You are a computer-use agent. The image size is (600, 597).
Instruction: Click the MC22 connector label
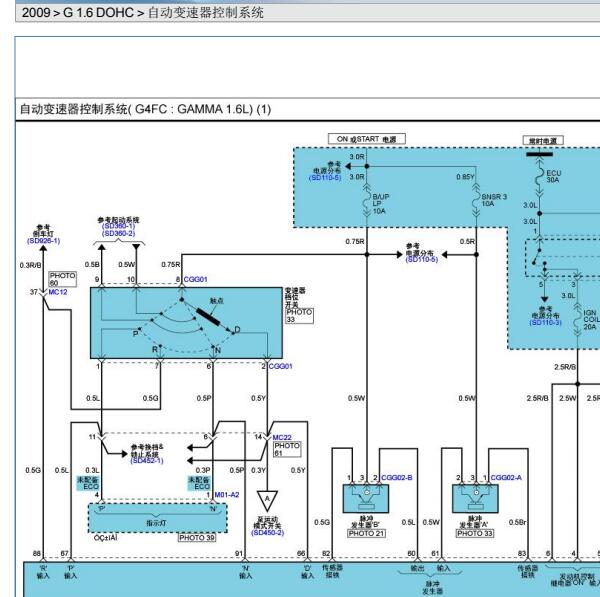(x=282, y=437)
